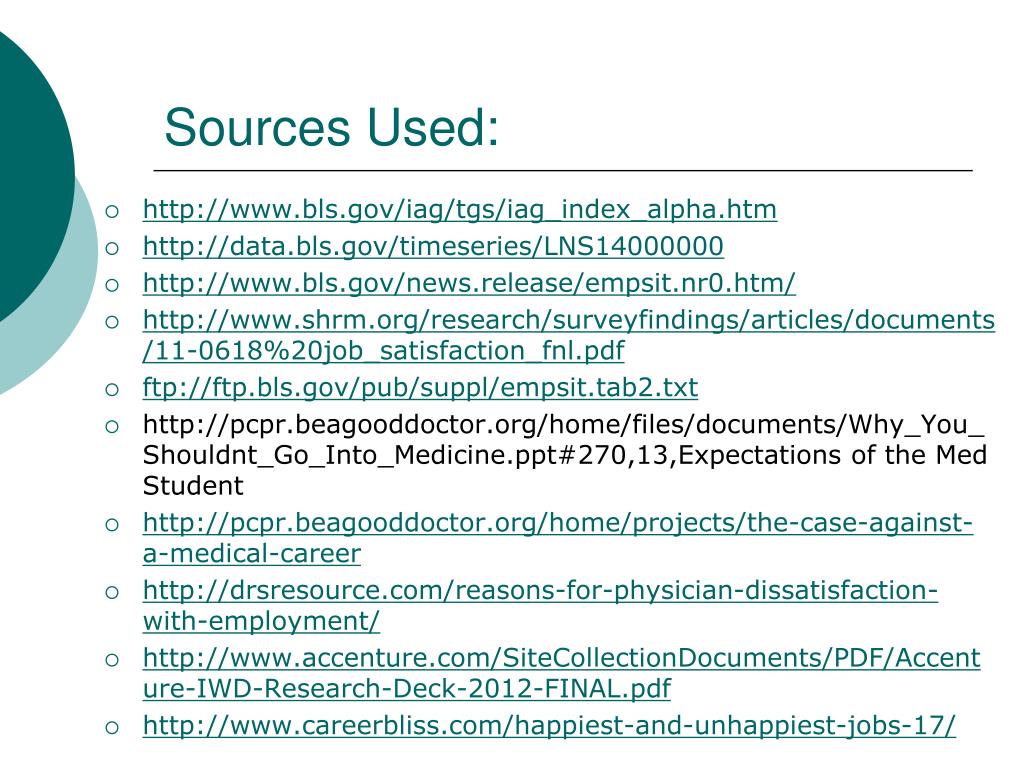Viewport: 1024px width, 768px height.
Task: Visit the careerbliss happiest-and-unhappiest-jobs link
Action: [549, 726]
